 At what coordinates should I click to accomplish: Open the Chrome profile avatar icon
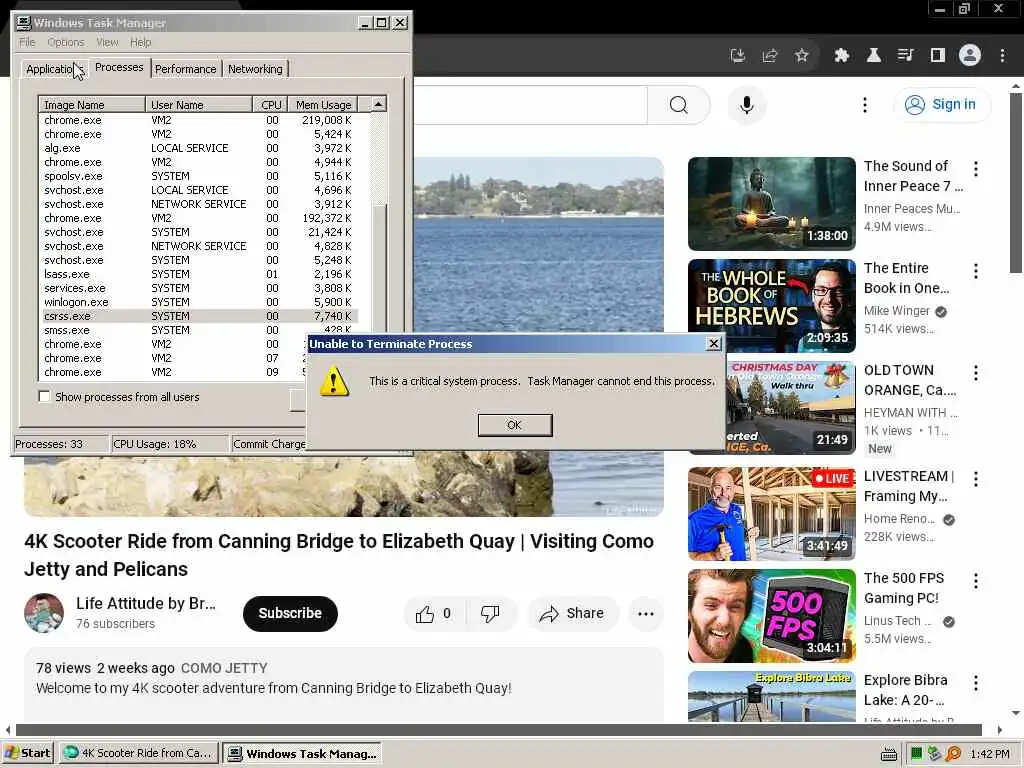point(970,56)
